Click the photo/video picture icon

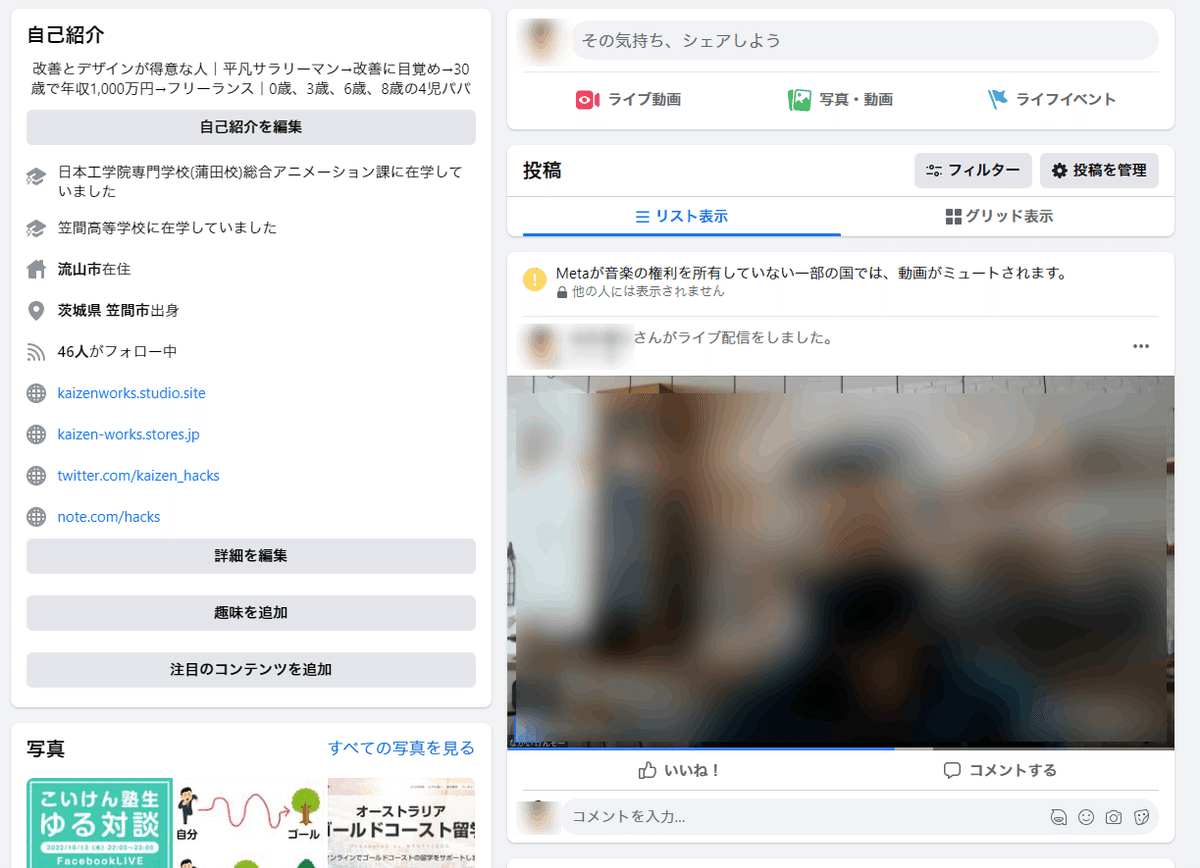[x=799, y=100]
